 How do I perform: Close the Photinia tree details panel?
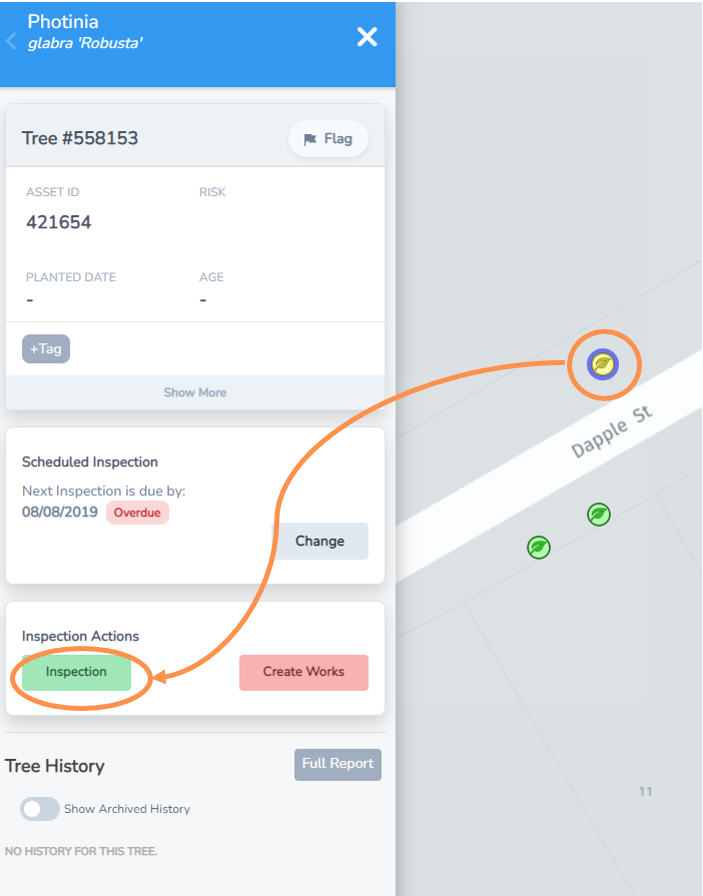pos(367,37)
